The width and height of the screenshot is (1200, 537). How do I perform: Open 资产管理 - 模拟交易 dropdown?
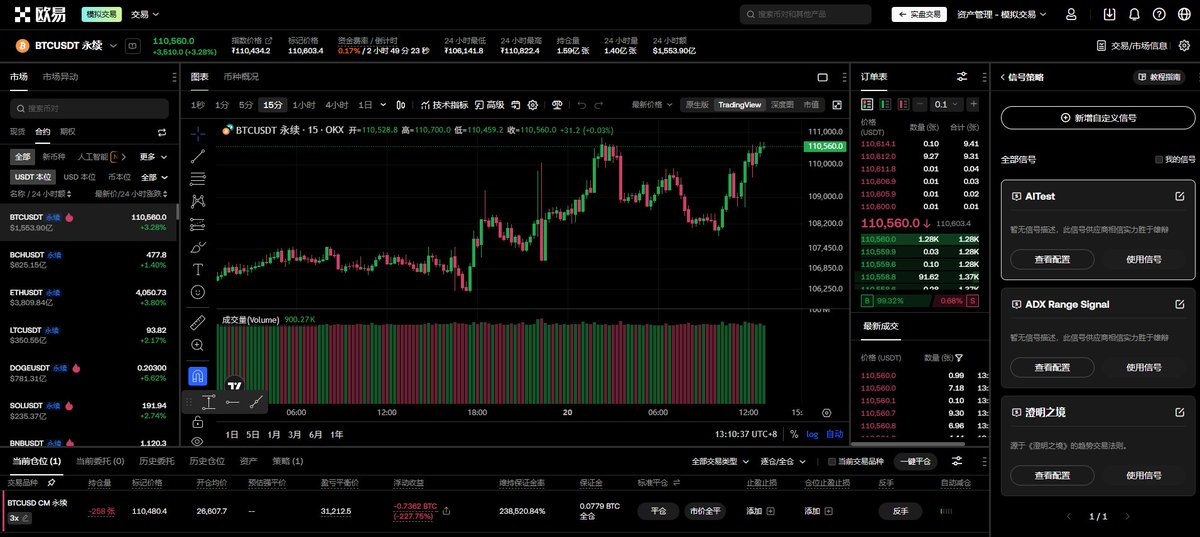1000,14
